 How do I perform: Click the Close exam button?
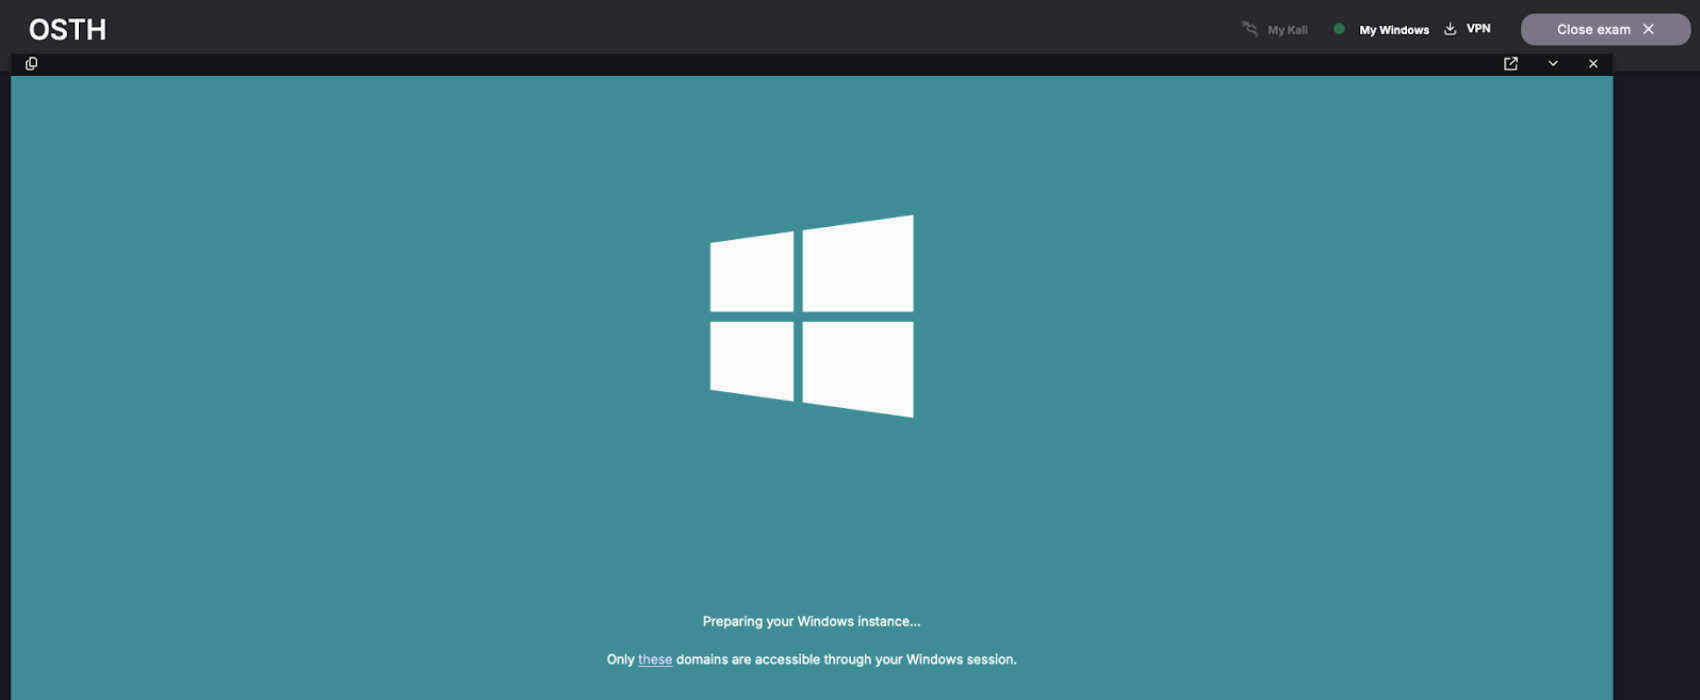[1605, 29]
